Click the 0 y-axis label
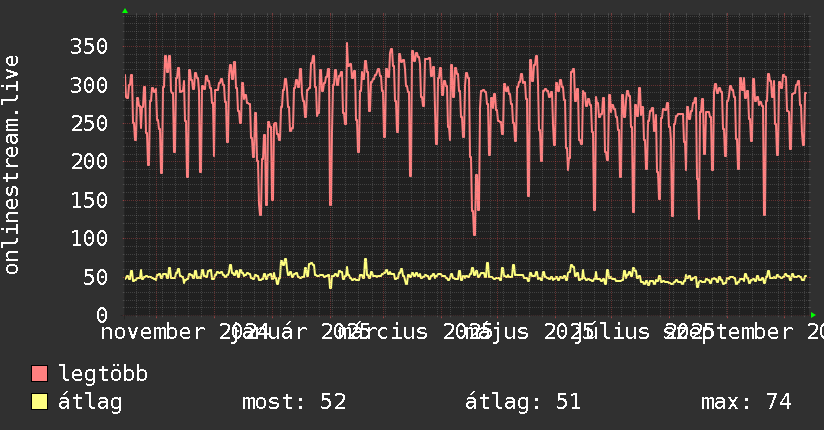The image size is (824, 430). 102,315
